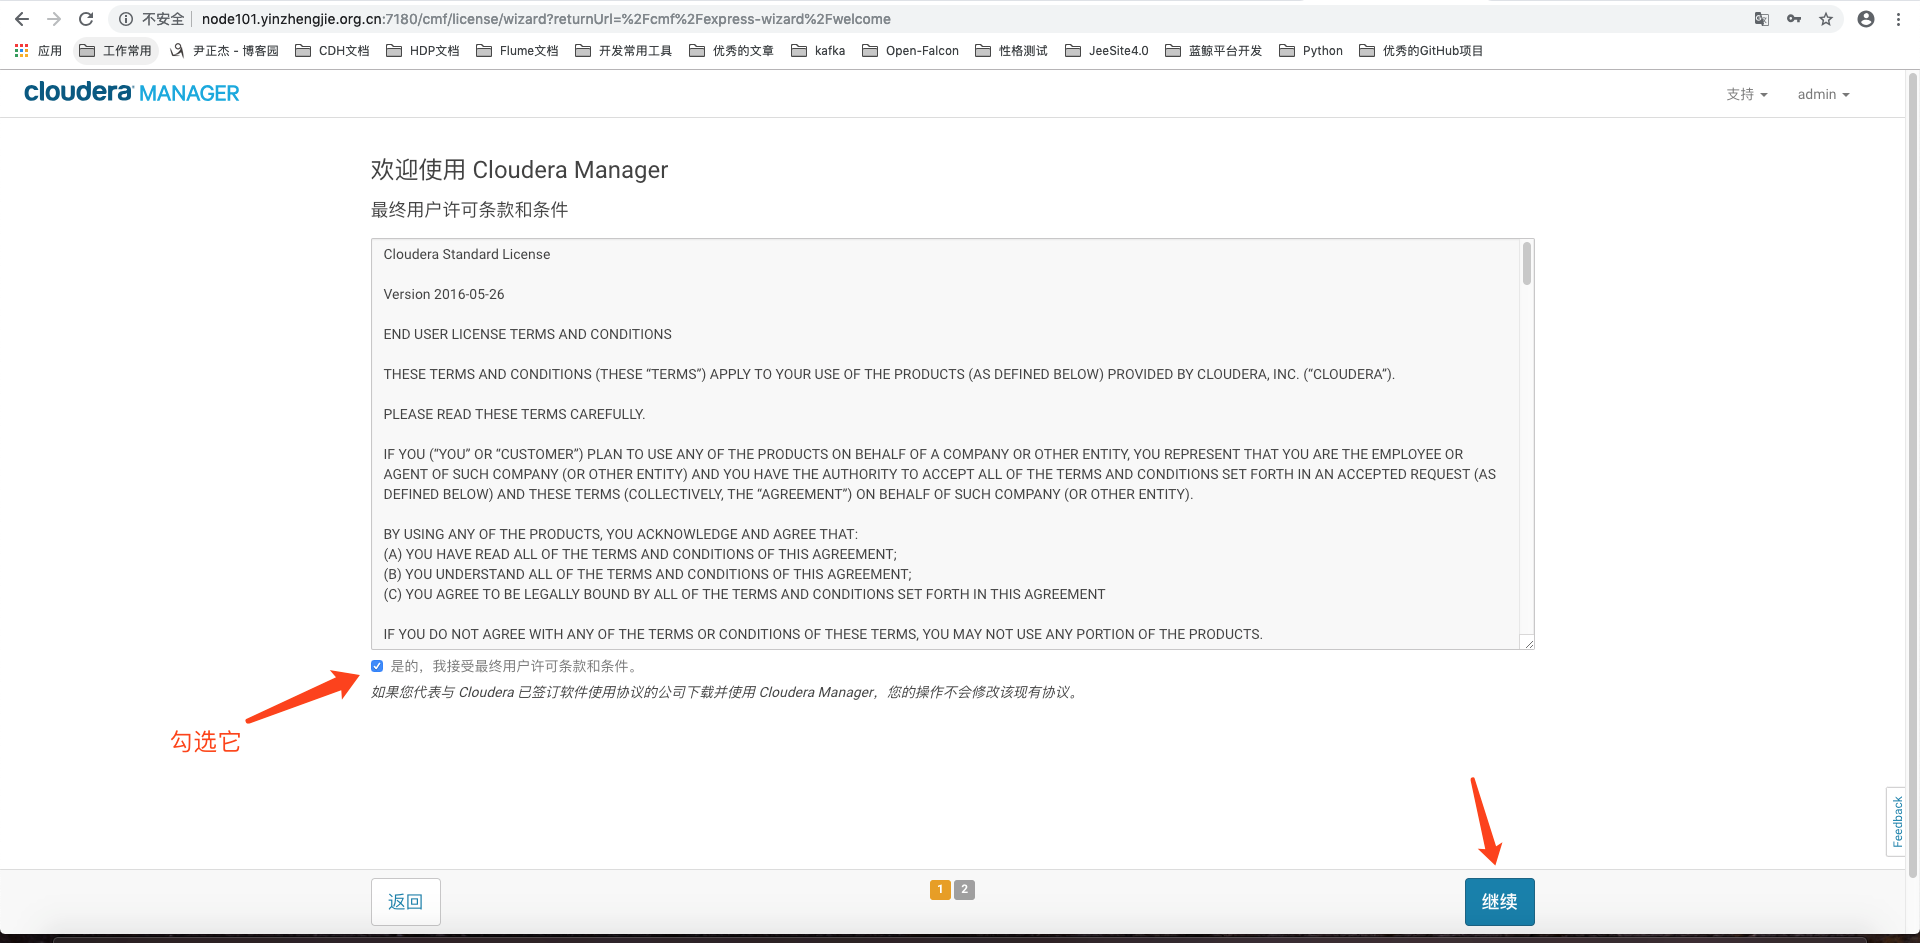
Task: Click the license text scrollbar thumb
Action: point(1526,264)
